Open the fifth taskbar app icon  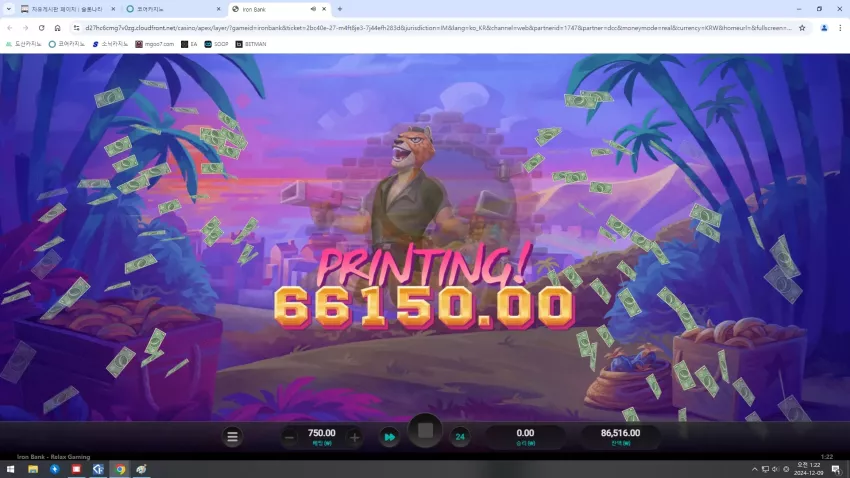pyautogui.click(x=98, y=469)
